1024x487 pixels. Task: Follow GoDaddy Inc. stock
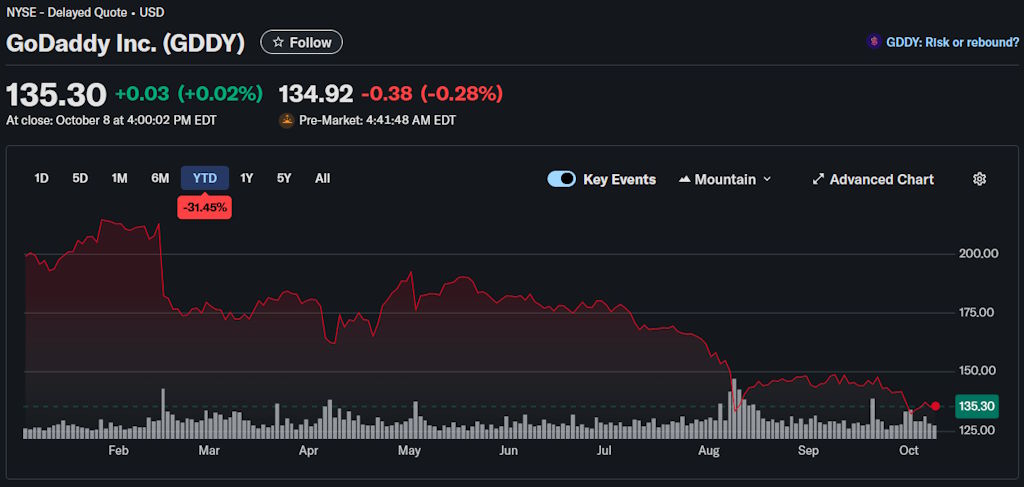301,43
